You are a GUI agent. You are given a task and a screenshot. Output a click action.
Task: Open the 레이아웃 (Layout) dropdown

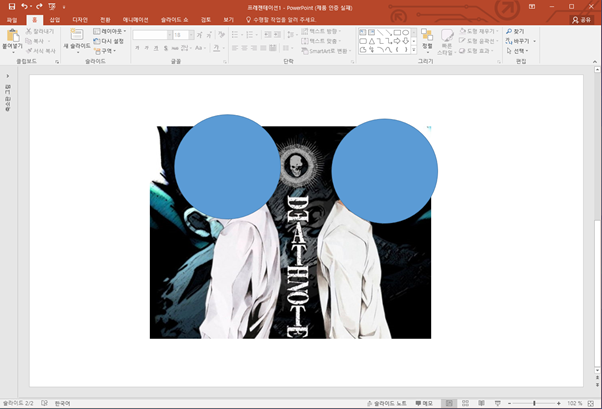click(110, 31)
